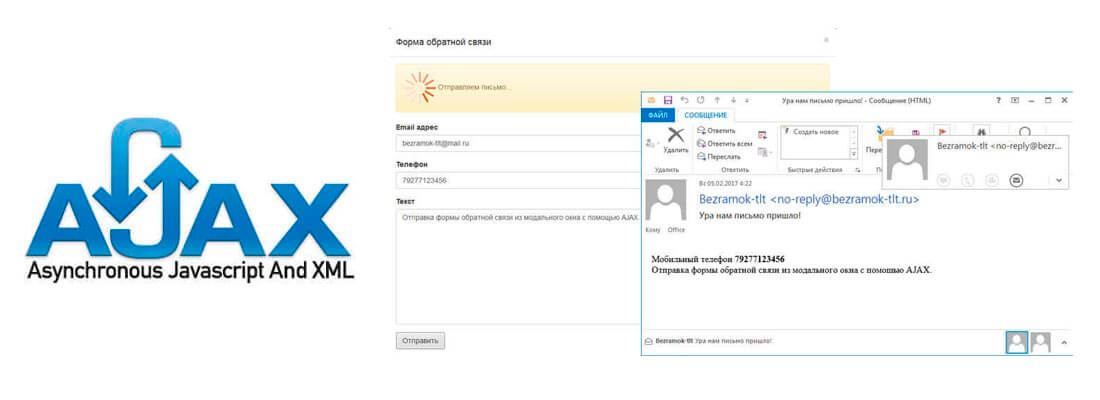The width and height of the screenshot is (1100, 400).
Task: Submit the feedback form with Отправить
Action: tap(420, 340)
